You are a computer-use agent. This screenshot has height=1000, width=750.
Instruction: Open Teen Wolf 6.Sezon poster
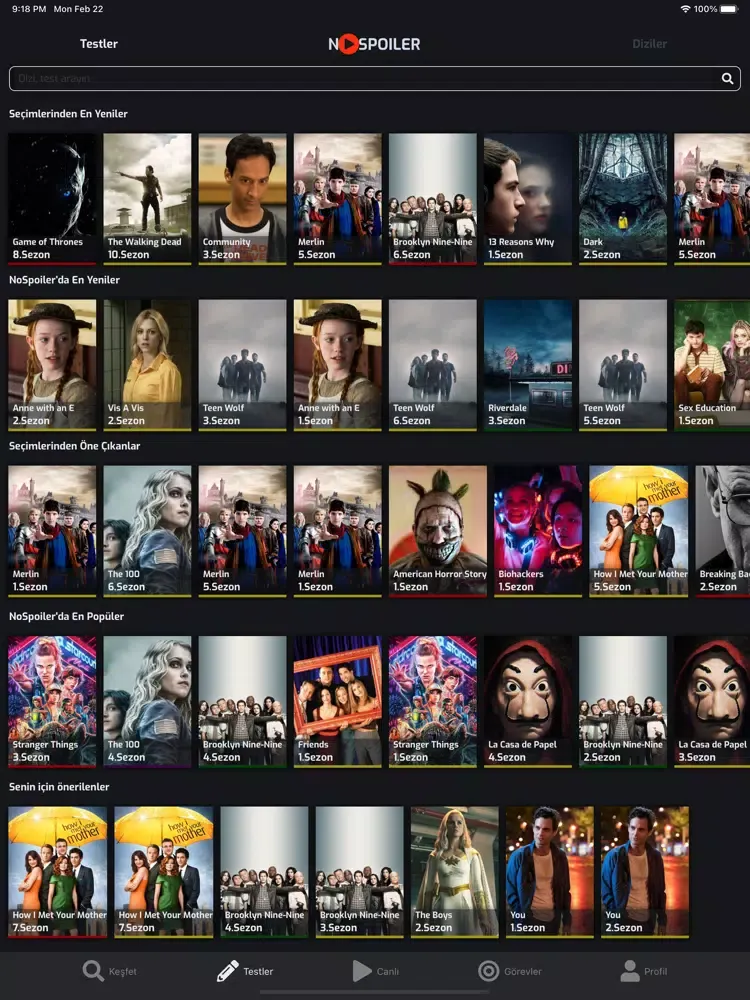(433, 365)
